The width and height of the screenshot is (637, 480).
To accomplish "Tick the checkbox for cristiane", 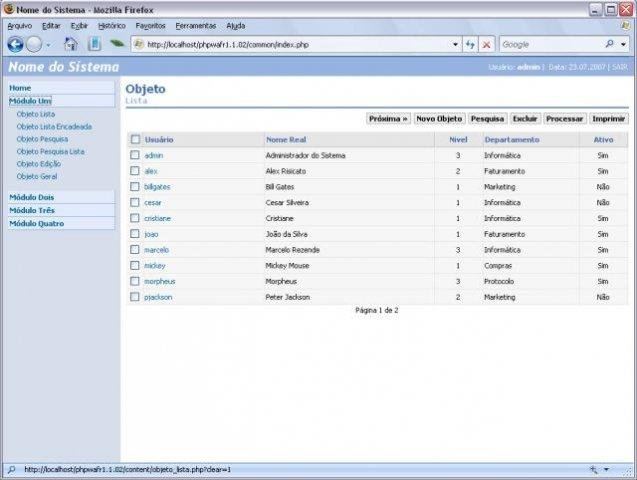I will tap(135, 218).
